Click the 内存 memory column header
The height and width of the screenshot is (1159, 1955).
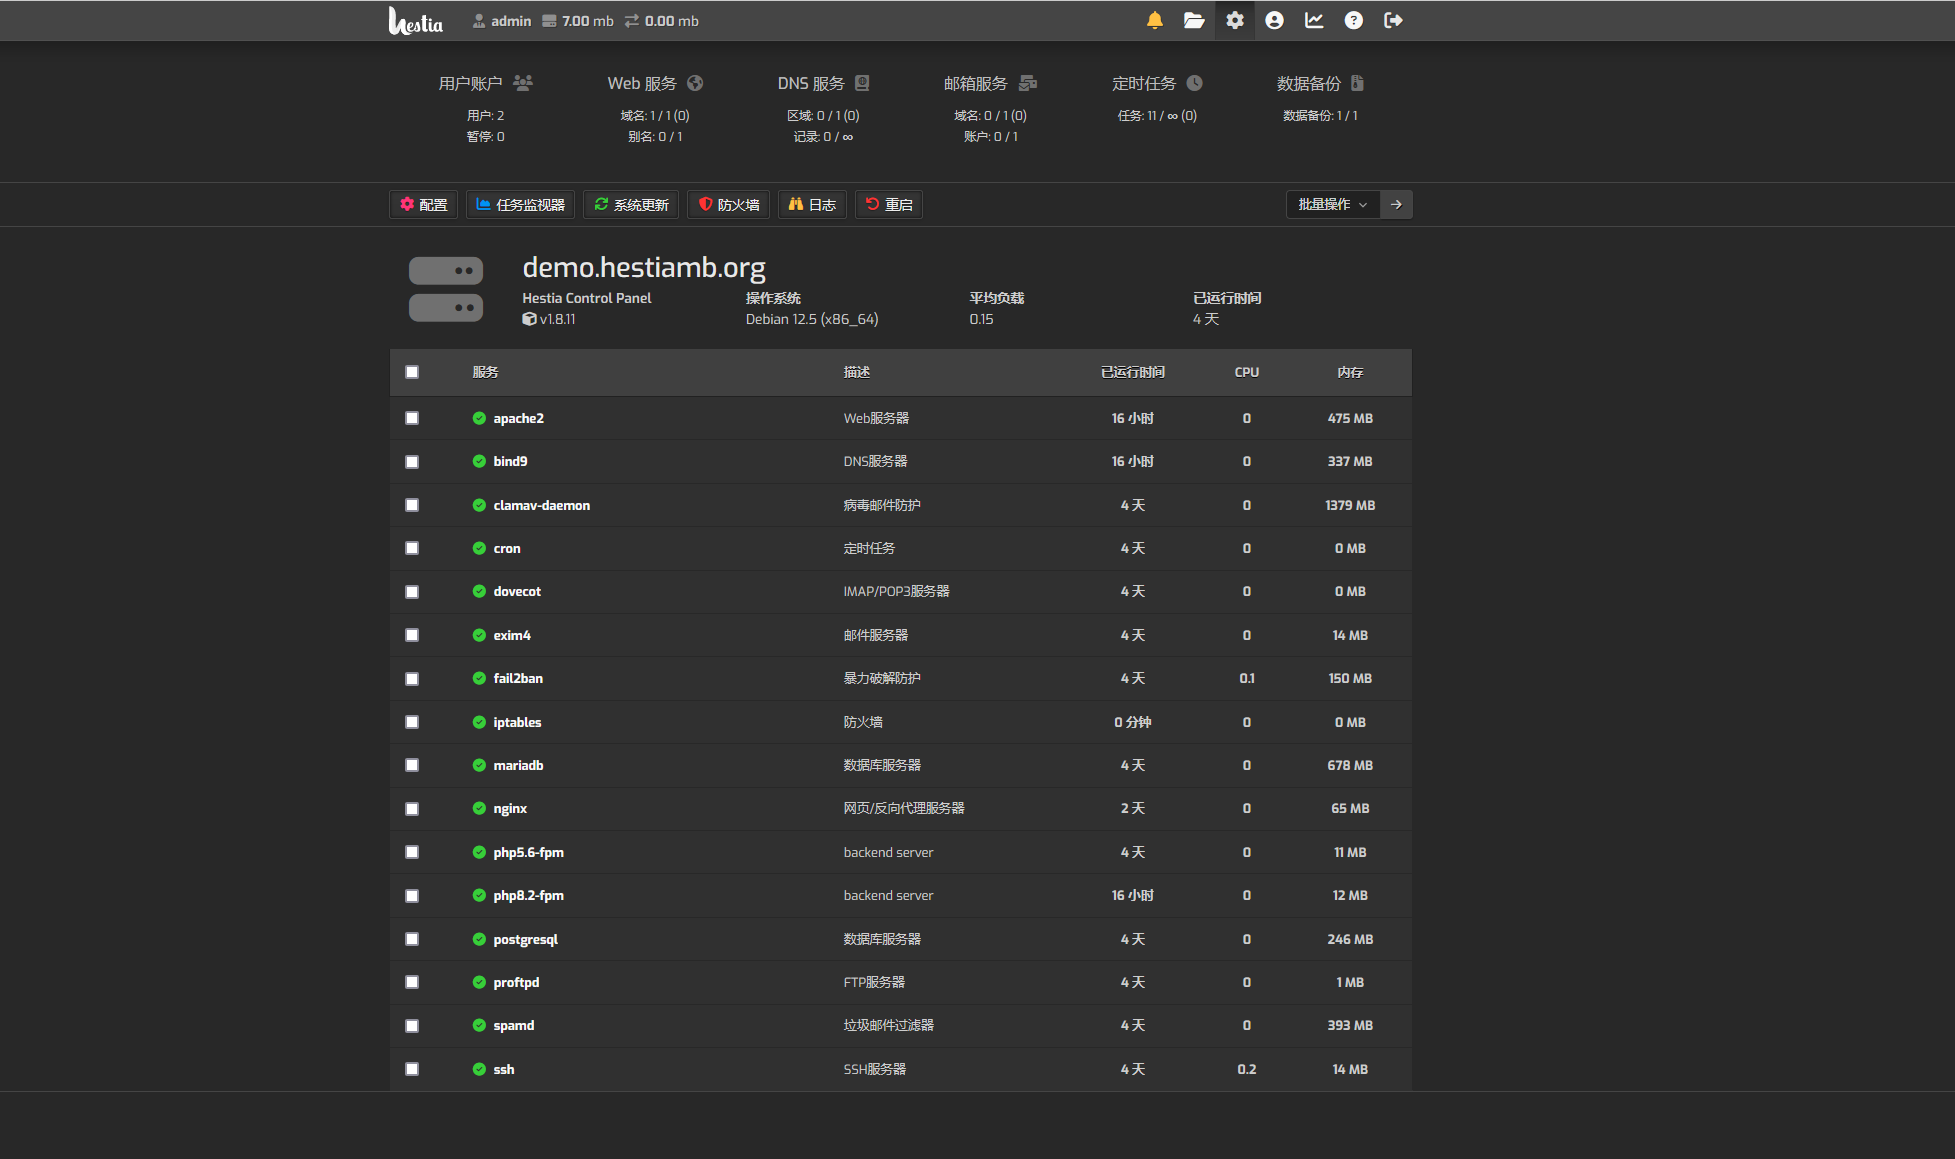coord(1350,372)
